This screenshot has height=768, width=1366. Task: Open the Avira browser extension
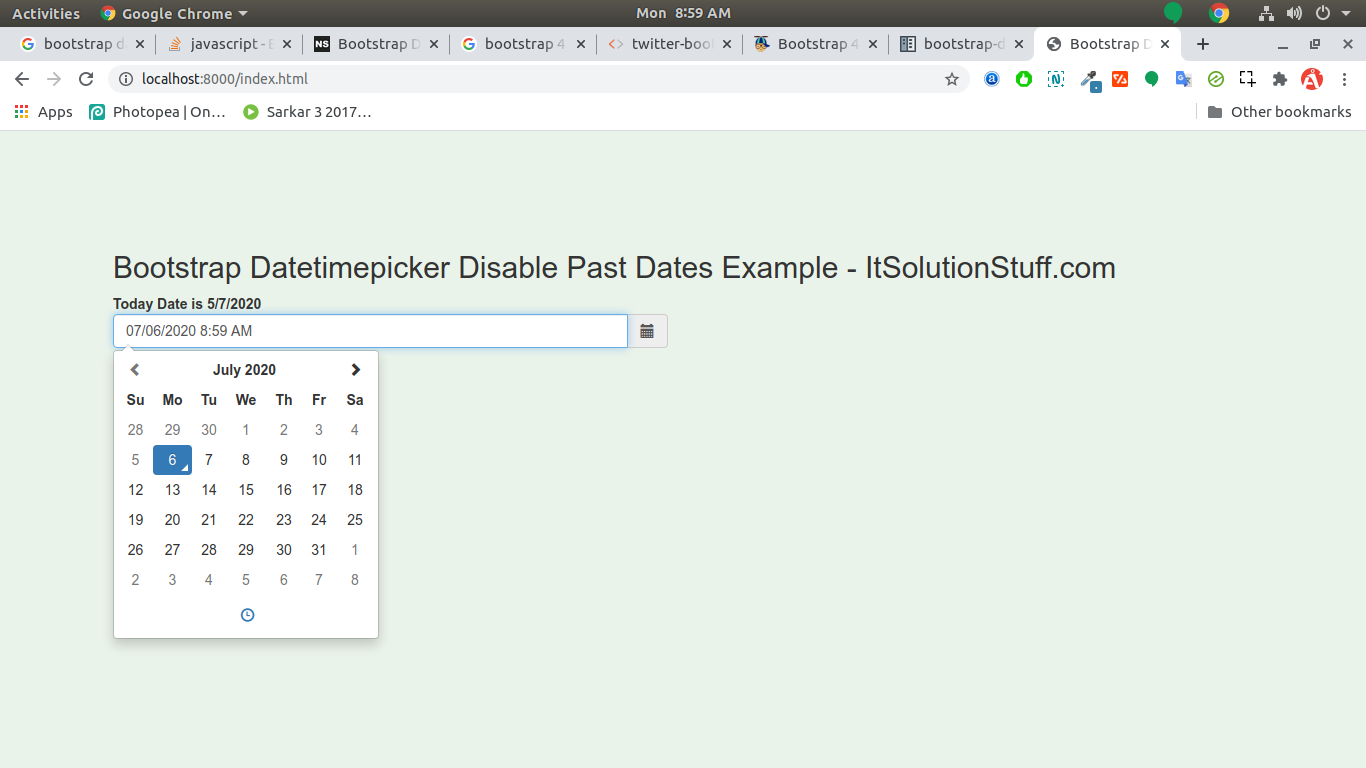(x=1311, y=78)
